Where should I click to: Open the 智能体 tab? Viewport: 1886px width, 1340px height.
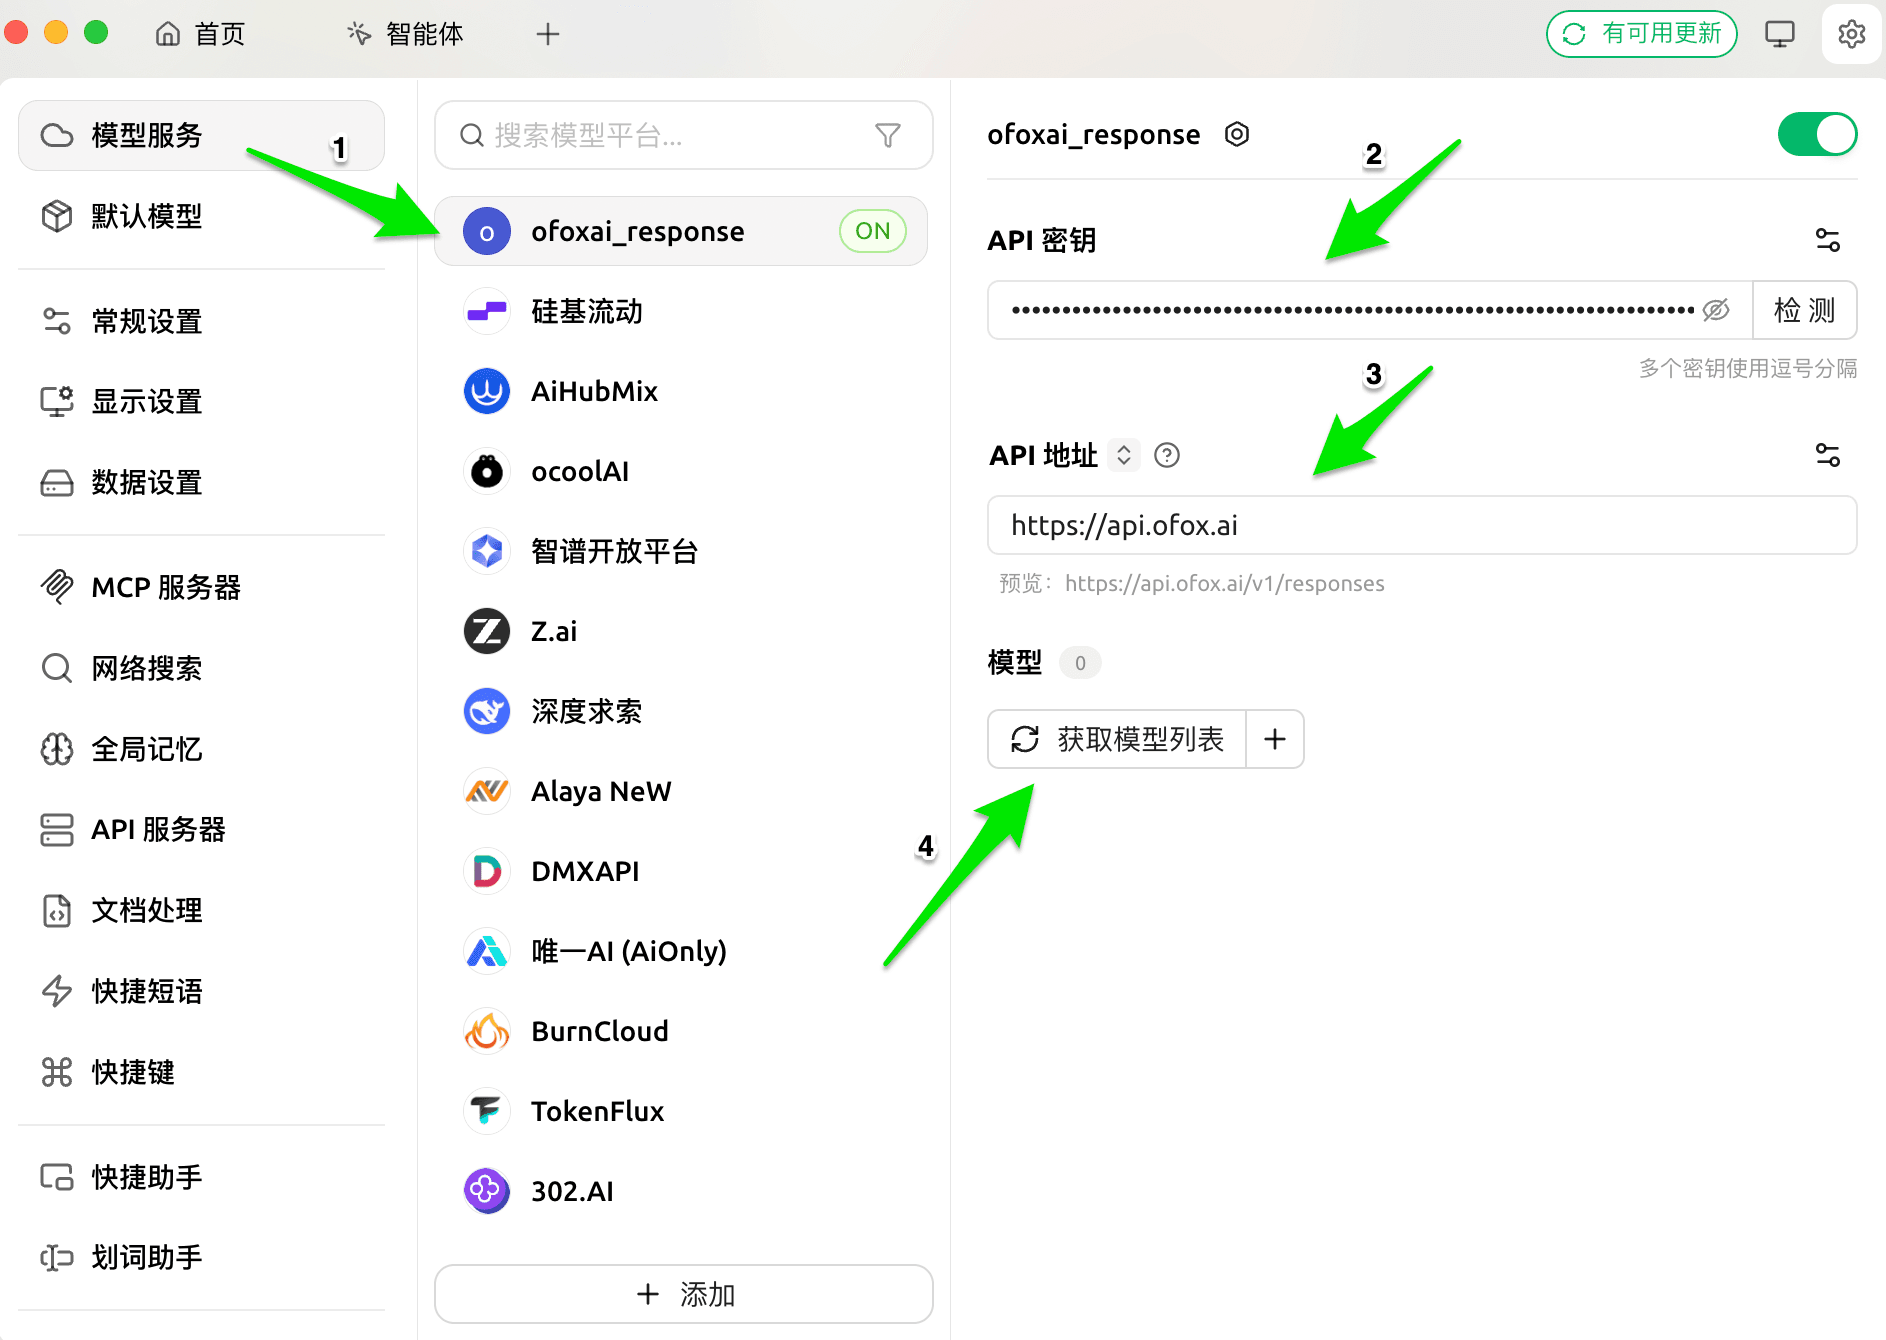click(405, 34)
